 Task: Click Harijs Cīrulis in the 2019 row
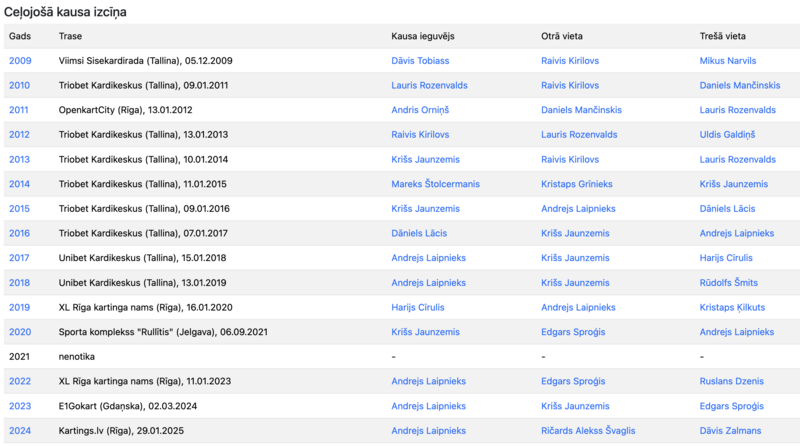coord(418,307)
